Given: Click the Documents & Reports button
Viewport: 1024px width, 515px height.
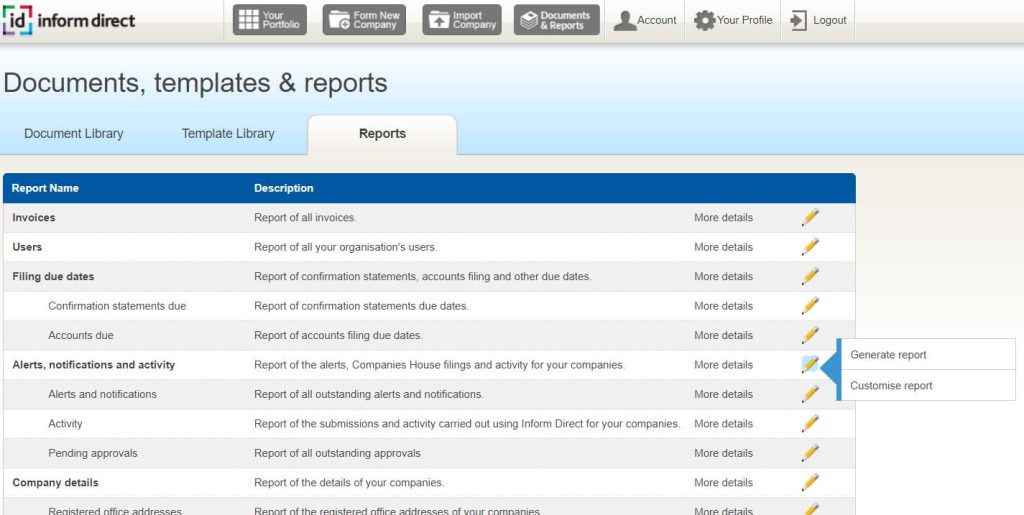Looking at the screenshot, I should click(x=556, y=20).
